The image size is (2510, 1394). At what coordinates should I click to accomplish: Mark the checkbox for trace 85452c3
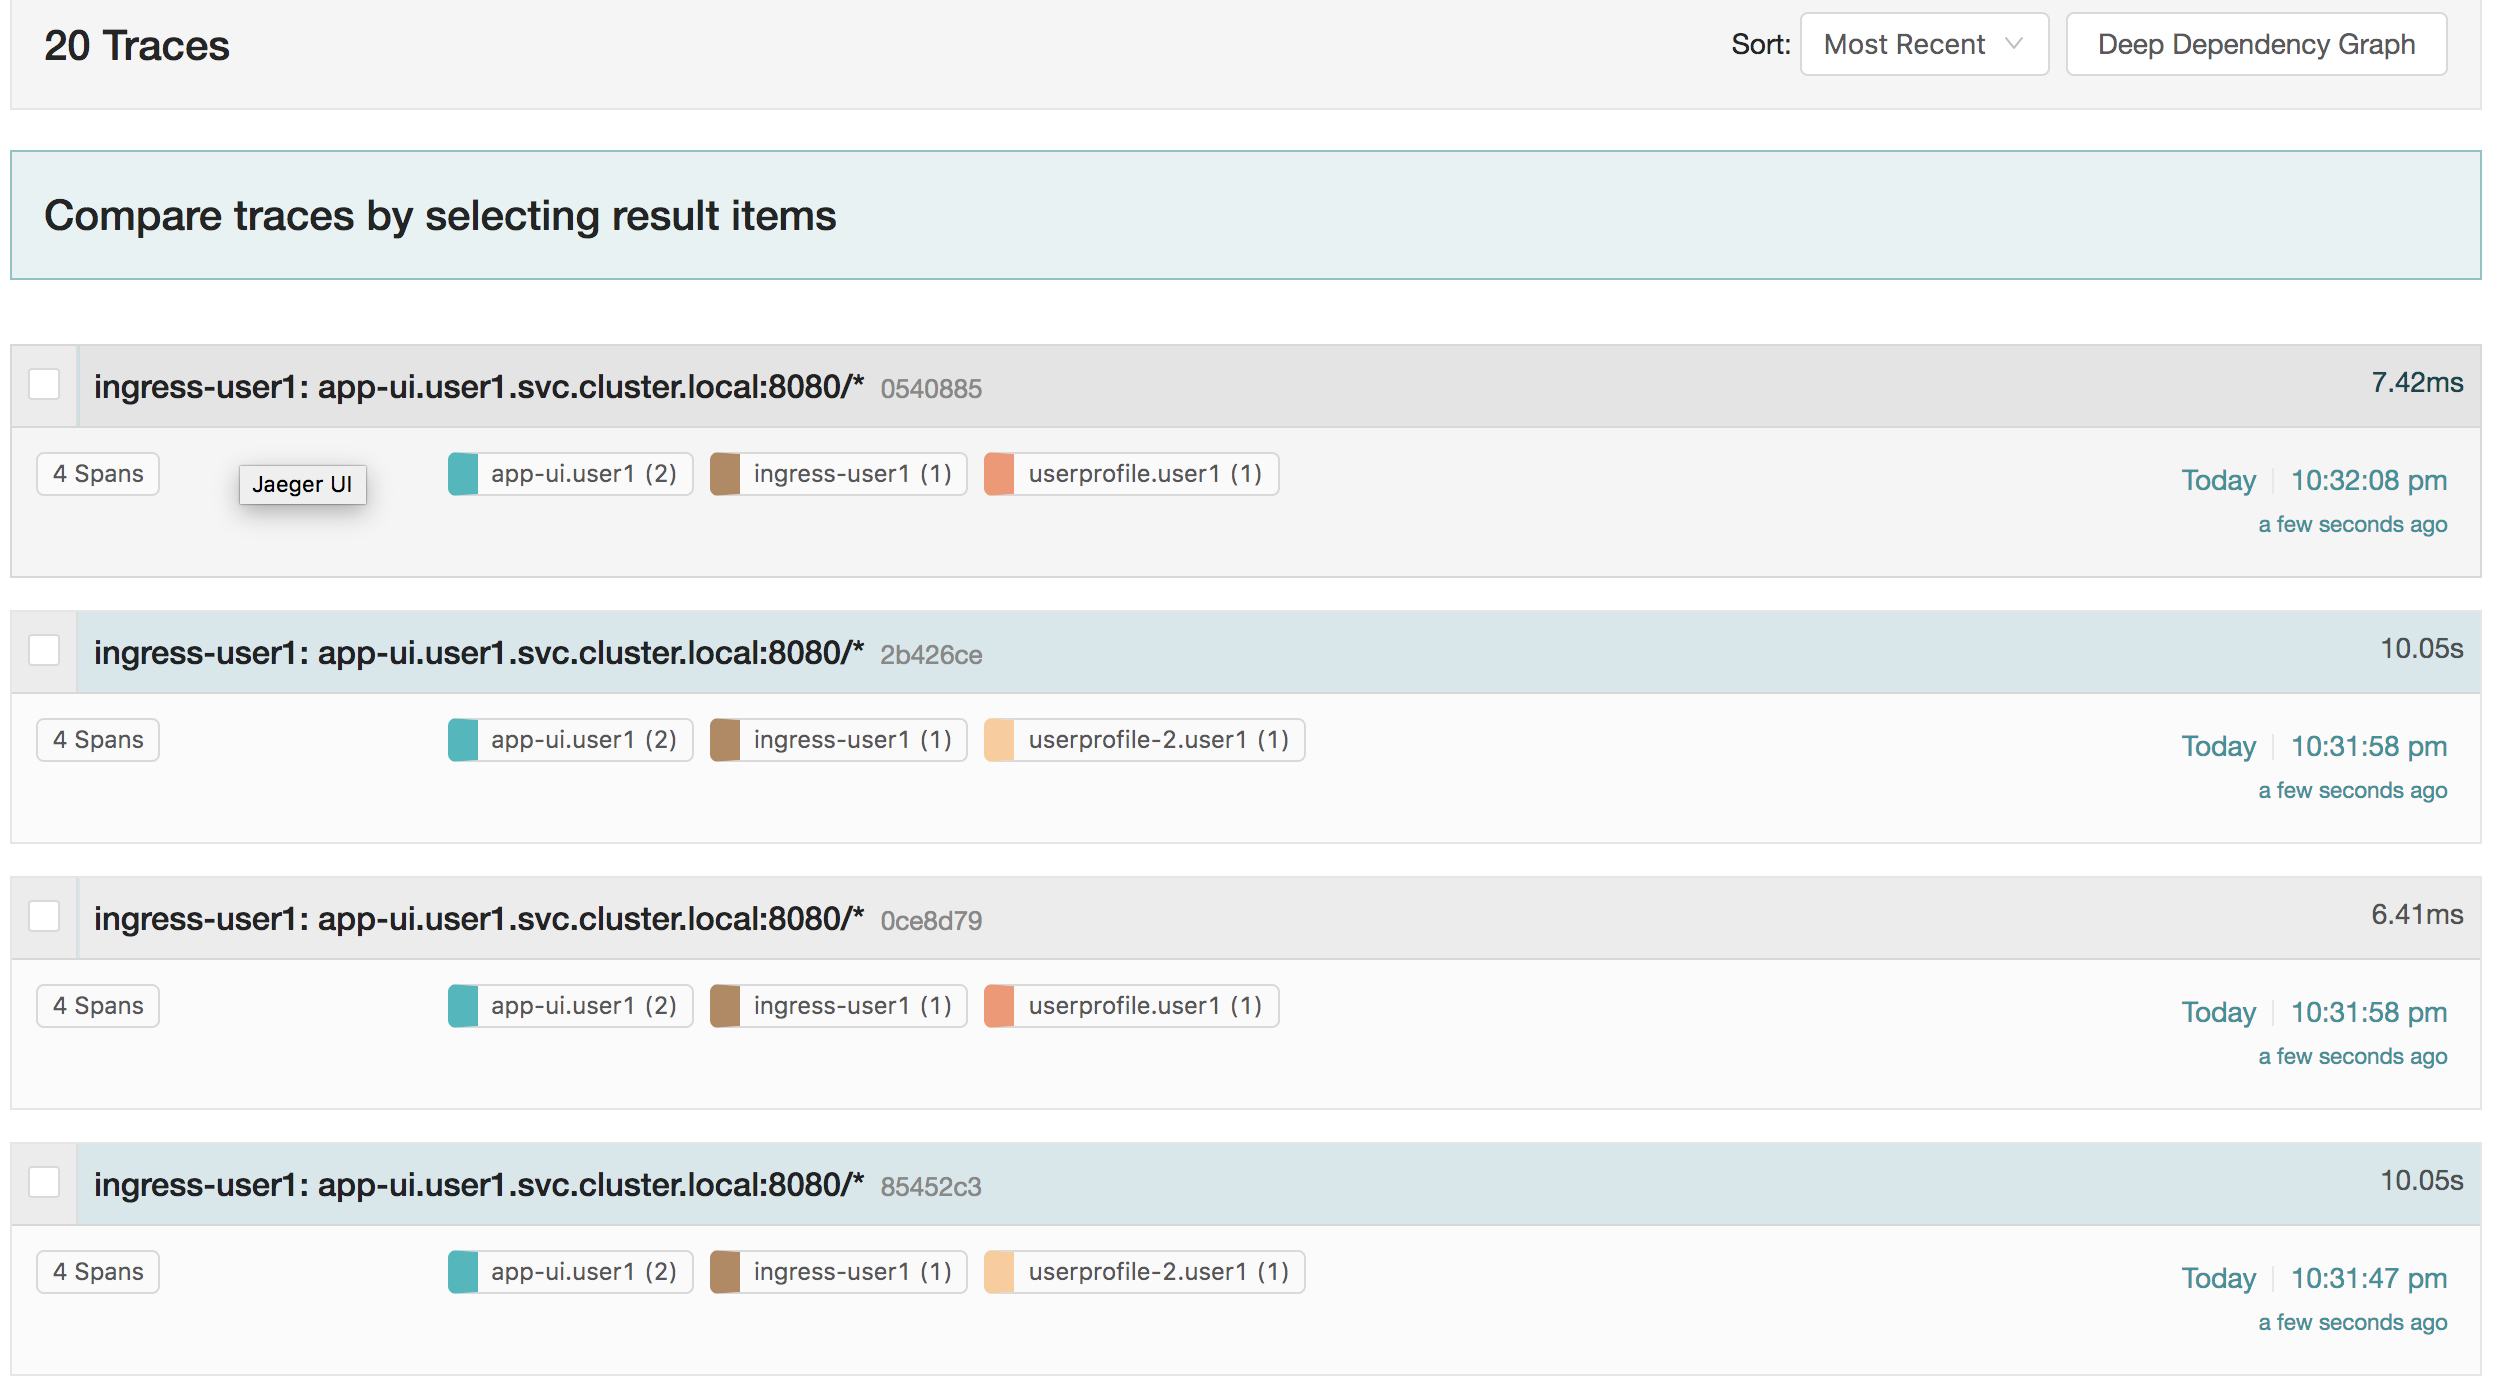[44, 1182]
